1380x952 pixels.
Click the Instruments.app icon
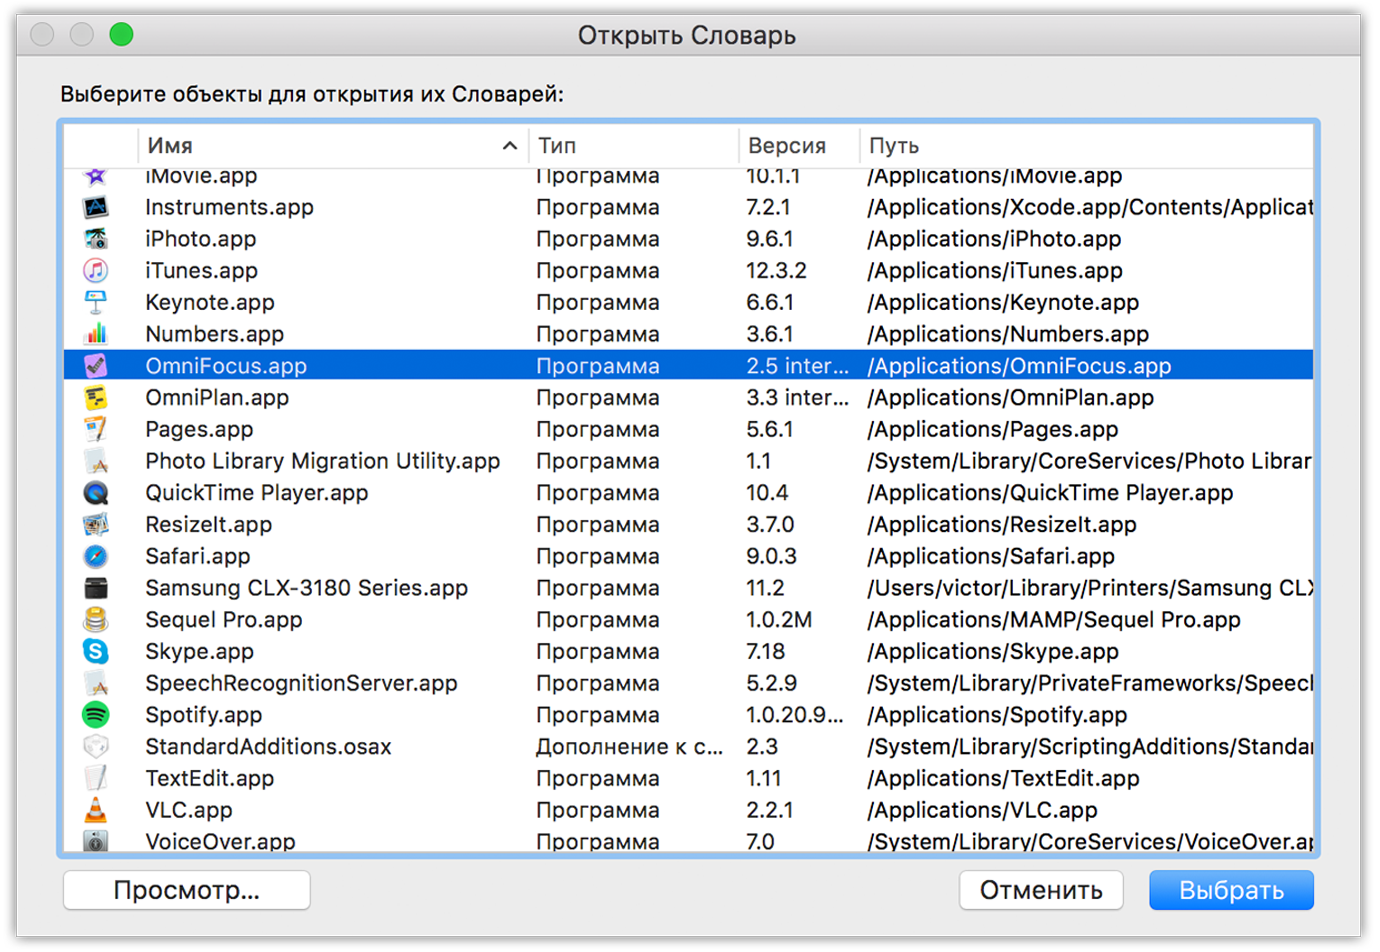[x=96, y=207]
